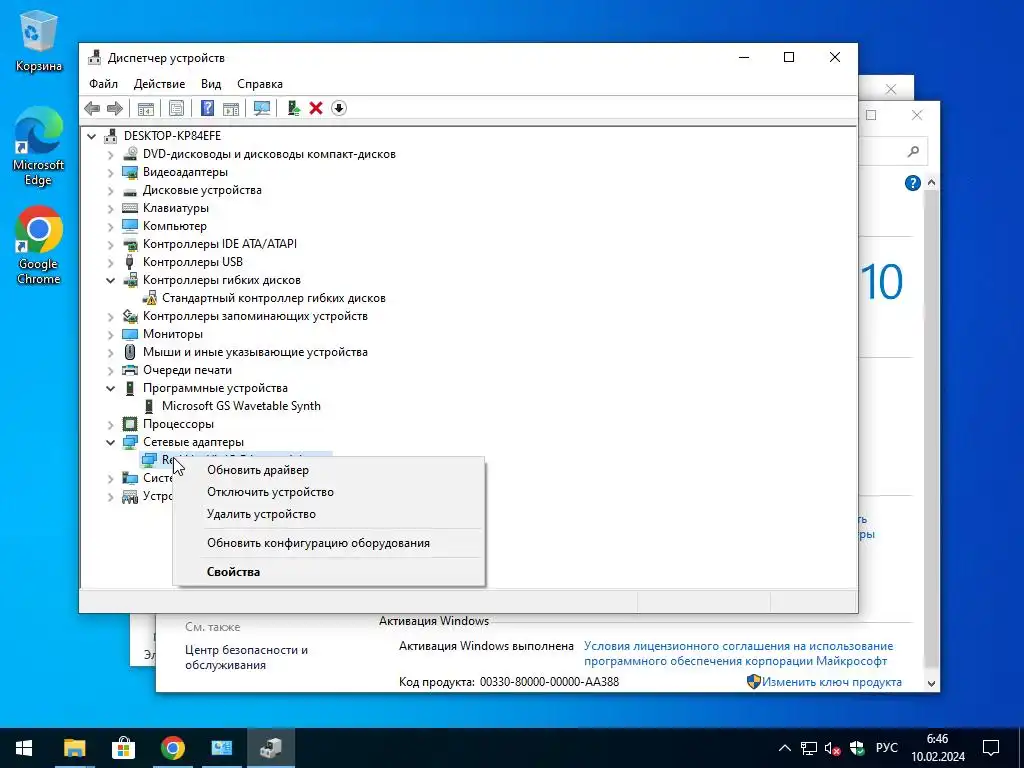
Task: Open the Файл menu
Action: click(103, 84)
